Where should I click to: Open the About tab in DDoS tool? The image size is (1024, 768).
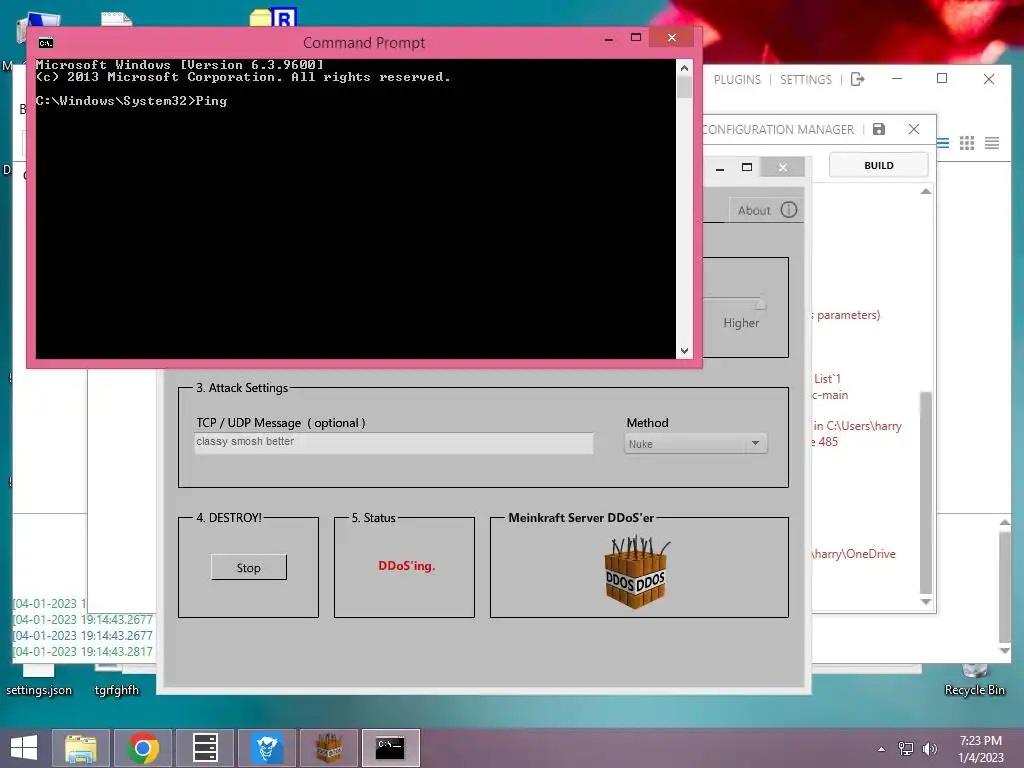(x=766, y=210)
